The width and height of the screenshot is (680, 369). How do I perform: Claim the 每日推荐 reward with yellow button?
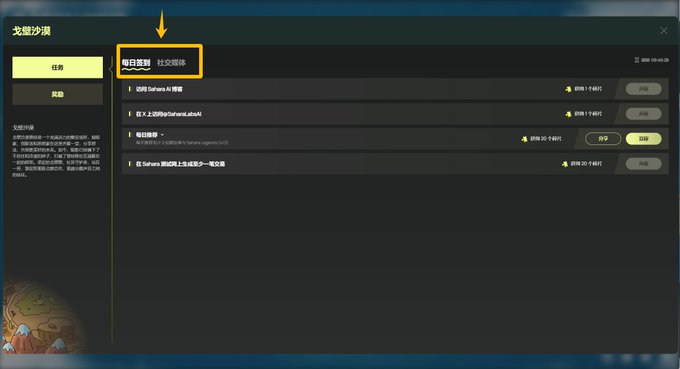[x=644, y=139]
